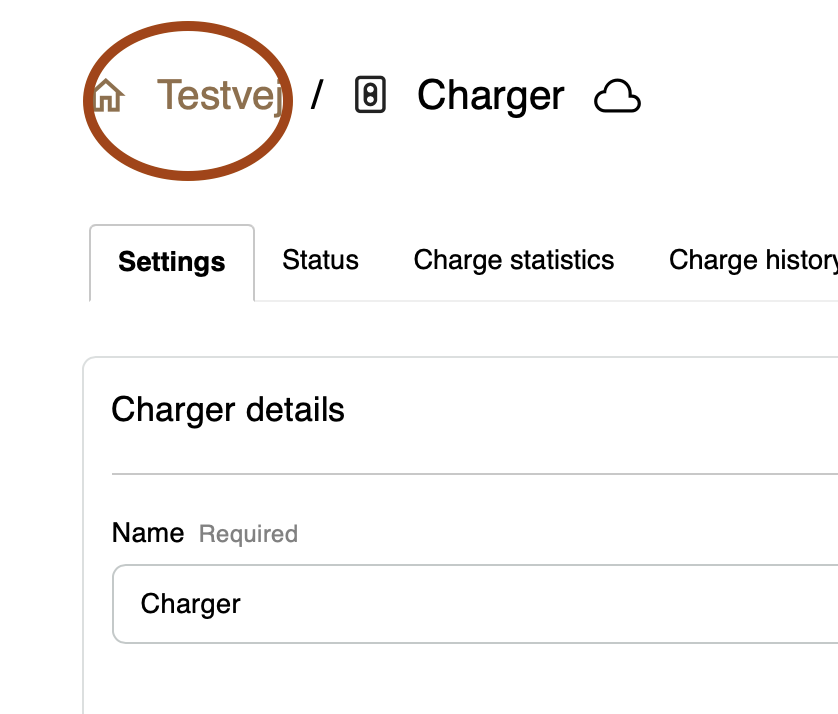Select the Settings tab
838x714 pixels.
click(x=172, y=262)
